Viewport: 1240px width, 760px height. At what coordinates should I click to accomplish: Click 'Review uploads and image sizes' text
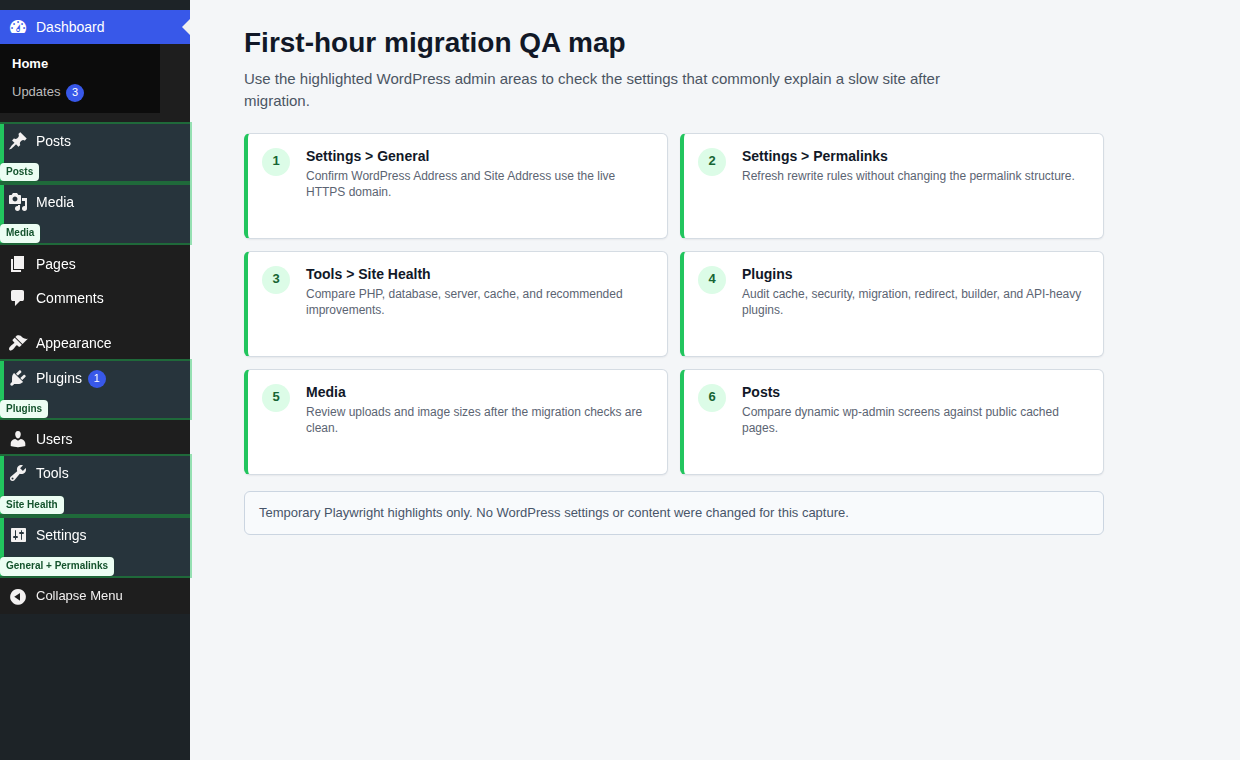click(474, 420)
